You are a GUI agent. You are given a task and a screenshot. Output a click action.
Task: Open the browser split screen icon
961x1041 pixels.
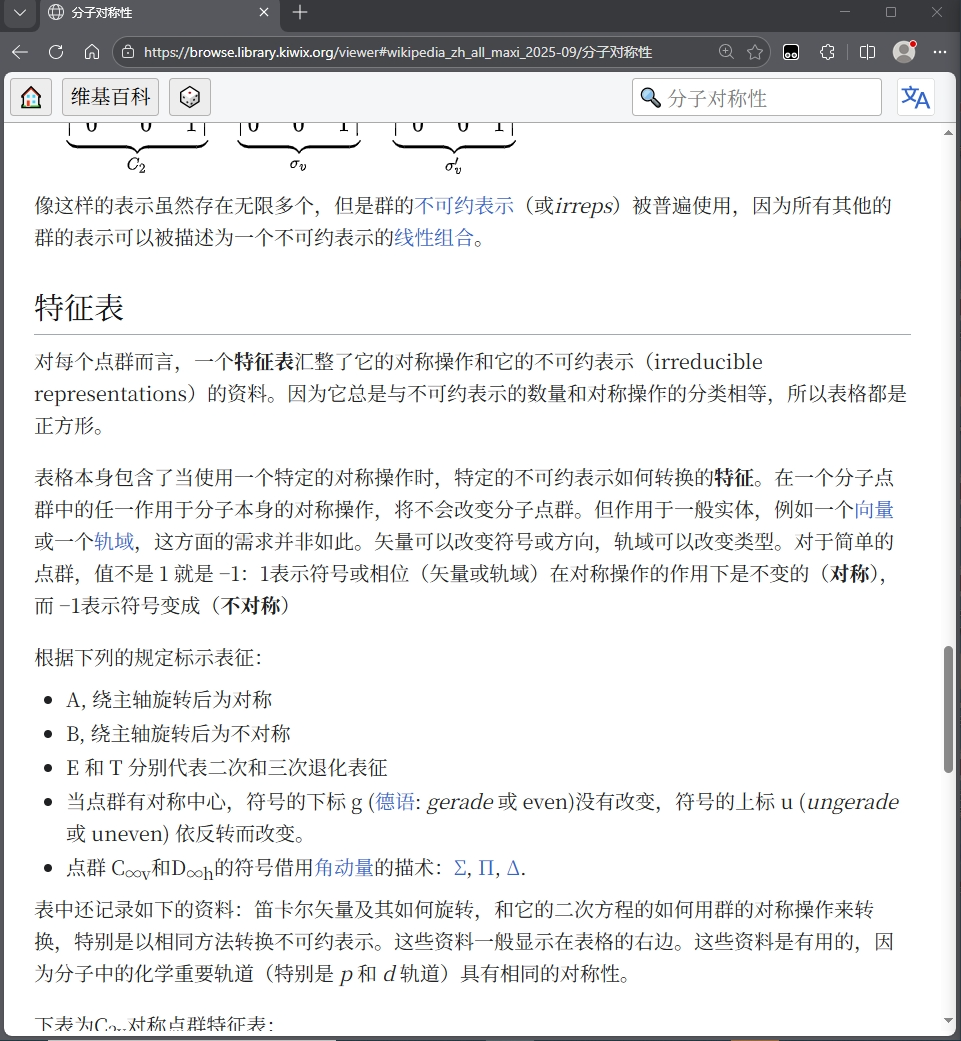coord(867,52)
